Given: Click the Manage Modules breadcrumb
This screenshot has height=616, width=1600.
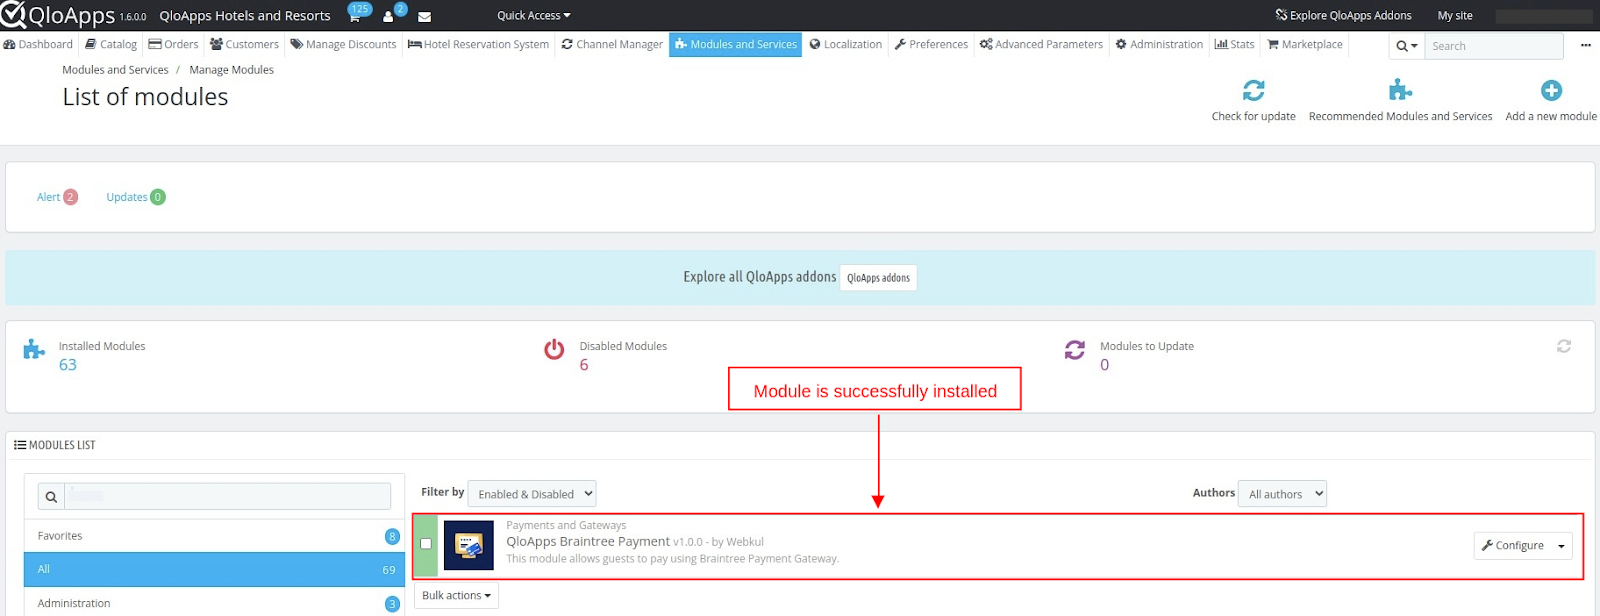Looking at the screenshot, I should 231,70.
